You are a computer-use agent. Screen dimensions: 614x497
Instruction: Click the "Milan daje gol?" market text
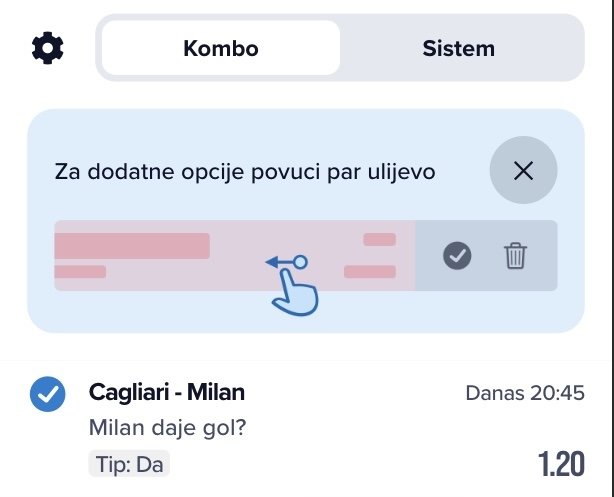(168, 428)
